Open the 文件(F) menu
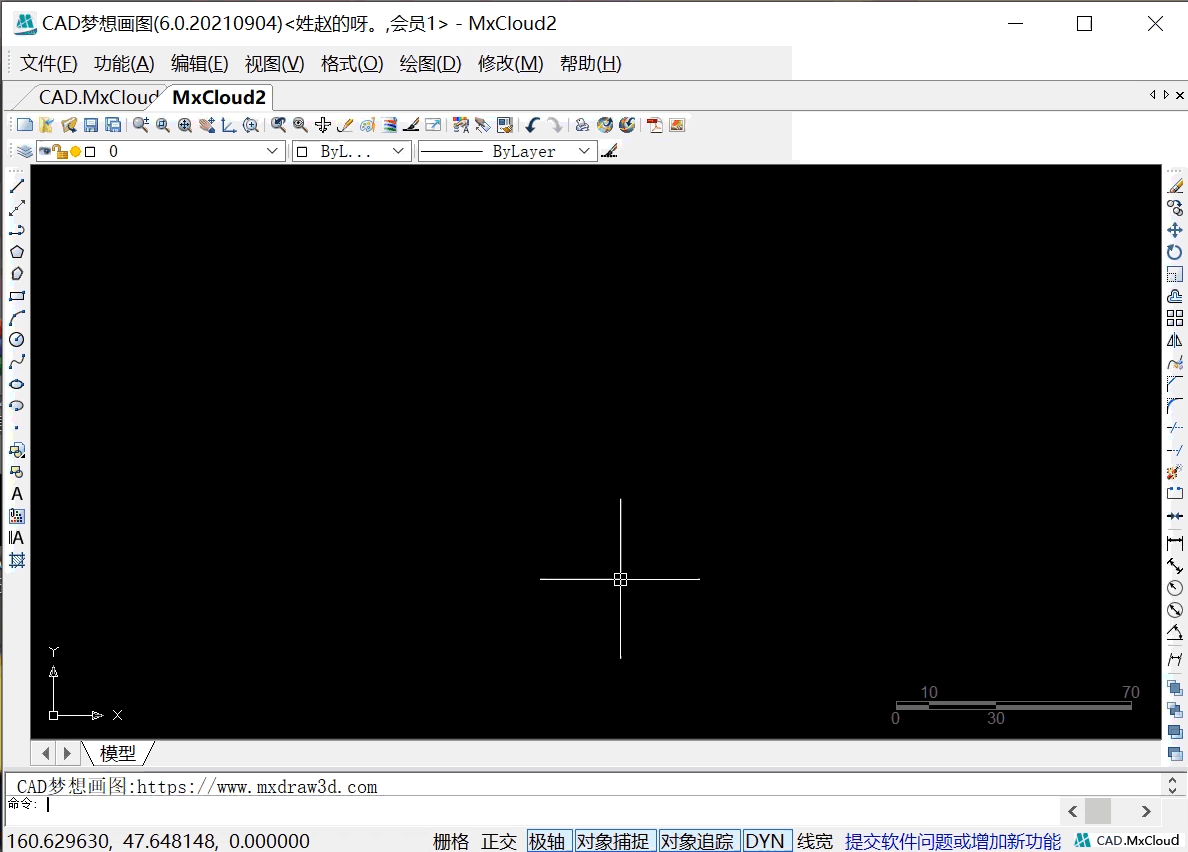The width and height of the screenshot is (1188, 852). coord(48,64)
